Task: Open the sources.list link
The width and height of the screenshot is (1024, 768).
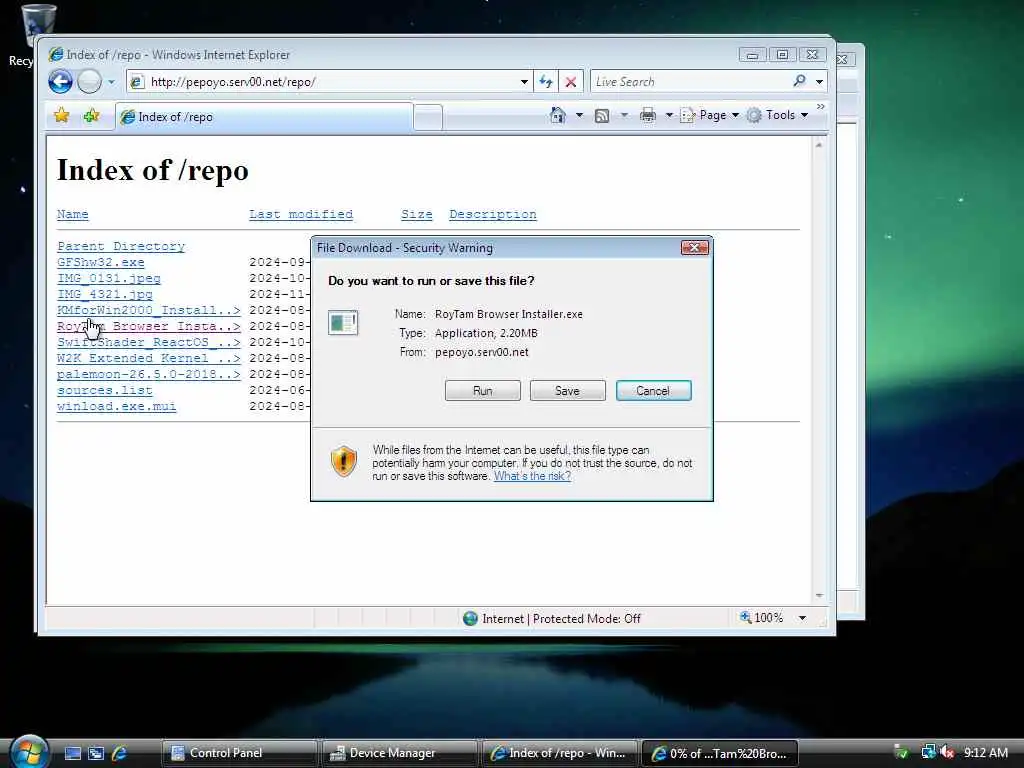Action: (x=104, y=390)
